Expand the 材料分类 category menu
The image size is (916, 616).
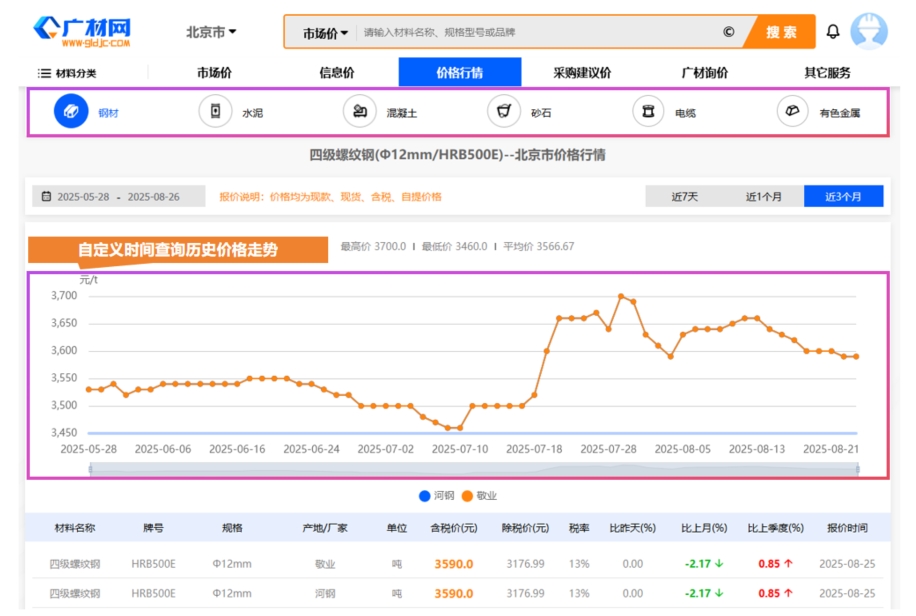pyautogui.click(x=67, y=73)
